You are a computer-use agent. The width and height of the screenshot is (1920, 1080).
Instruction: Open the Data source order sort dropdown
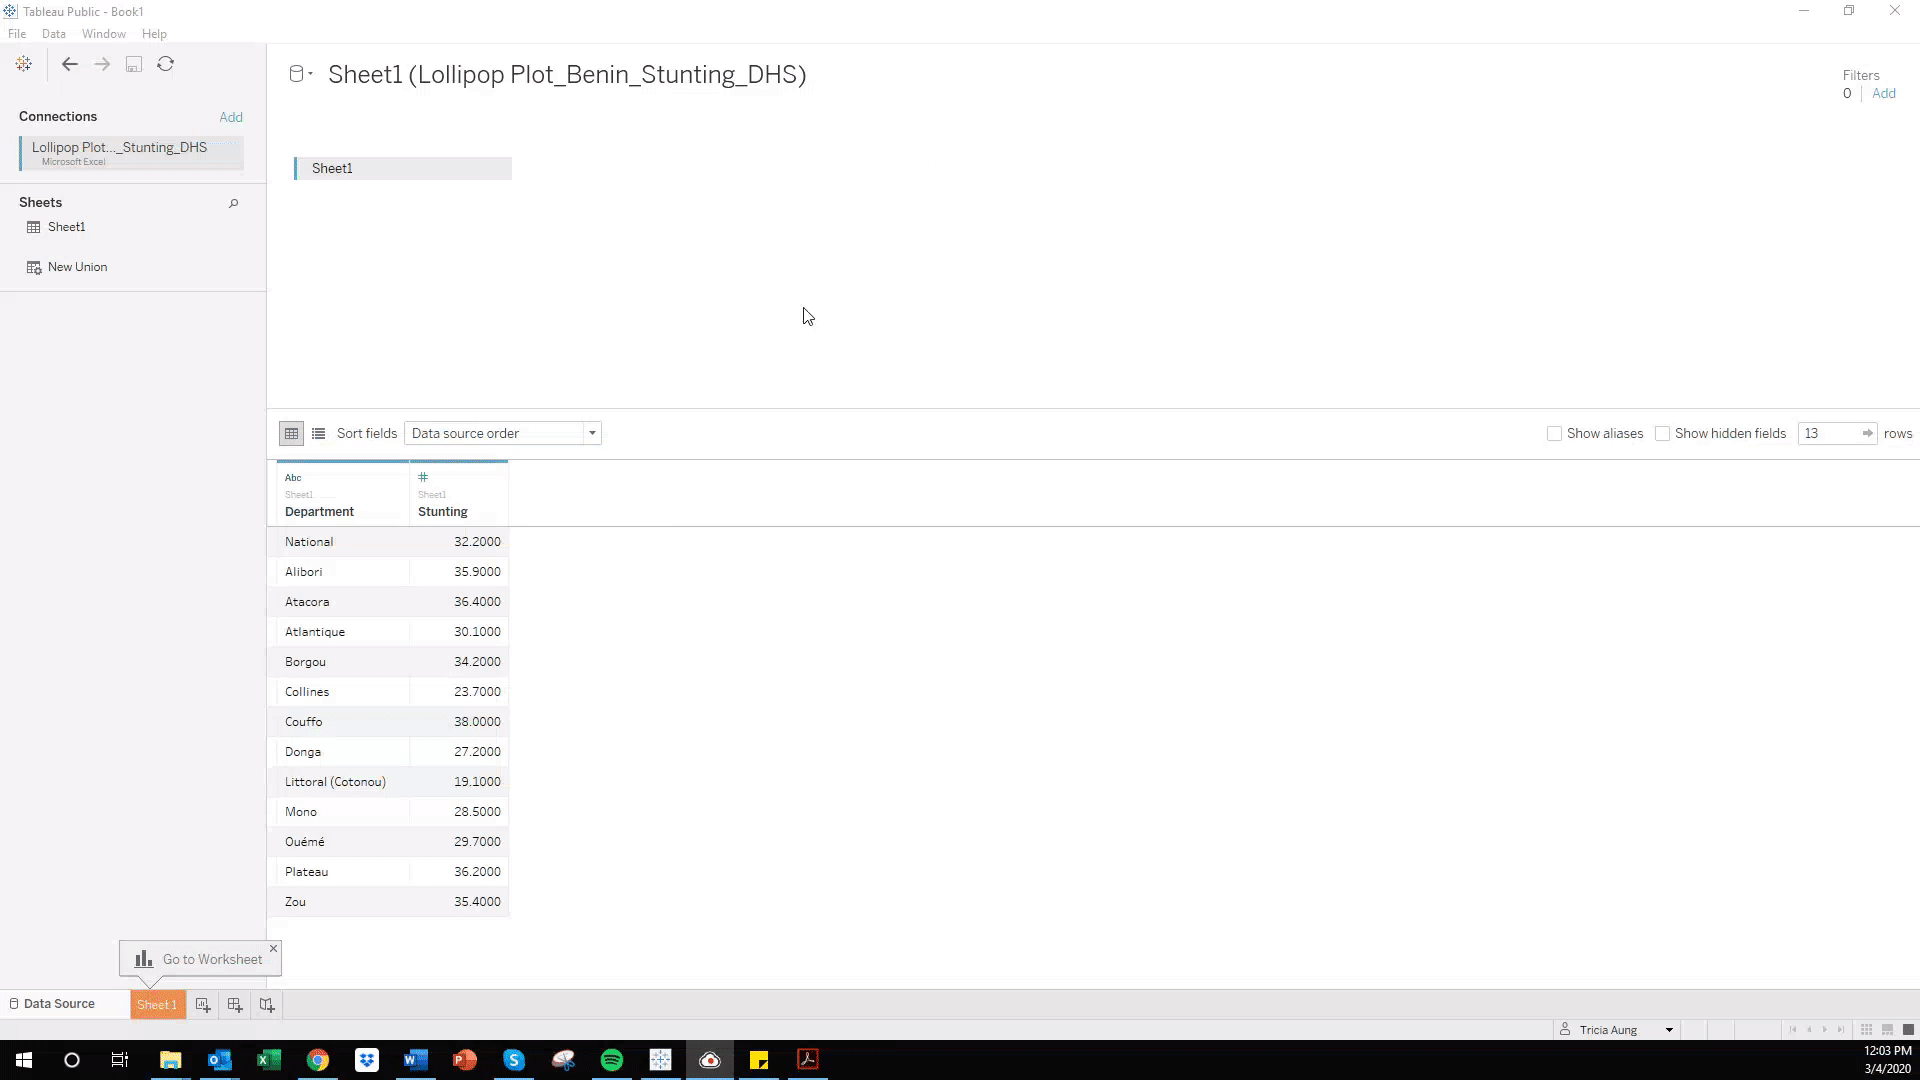(x=591, y=433)
